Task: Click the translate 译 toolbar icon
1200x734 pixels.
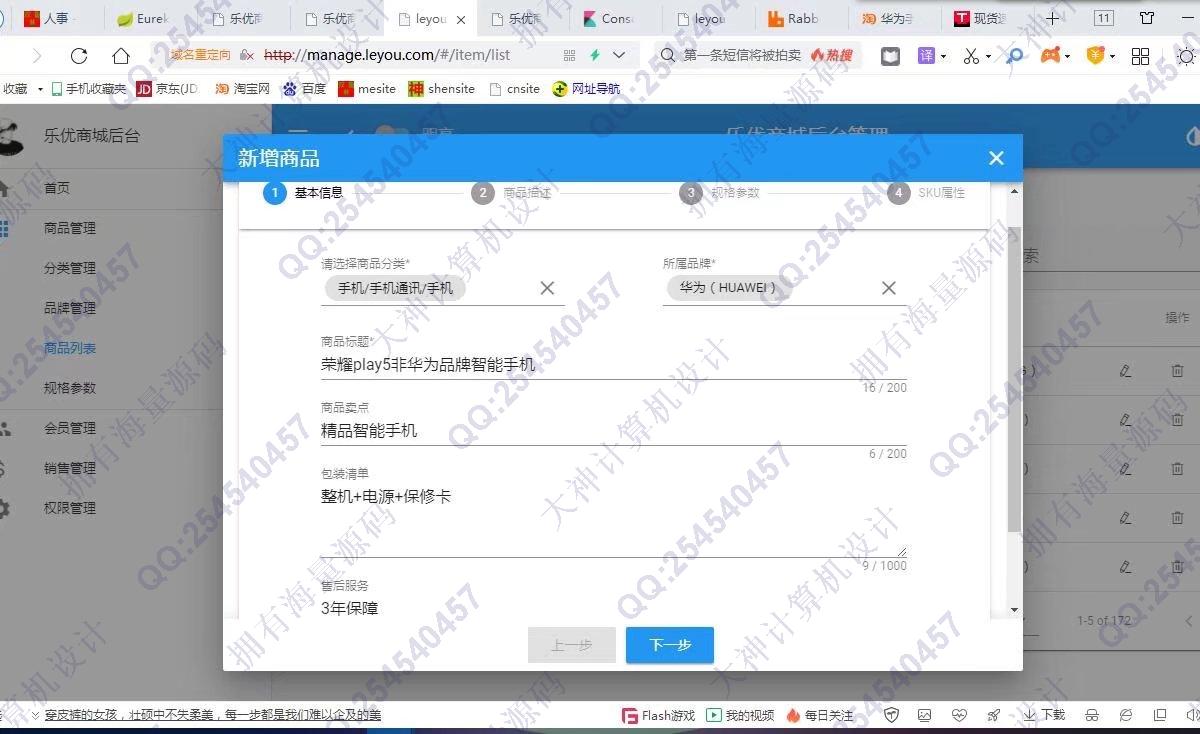Action: point(927,56)
